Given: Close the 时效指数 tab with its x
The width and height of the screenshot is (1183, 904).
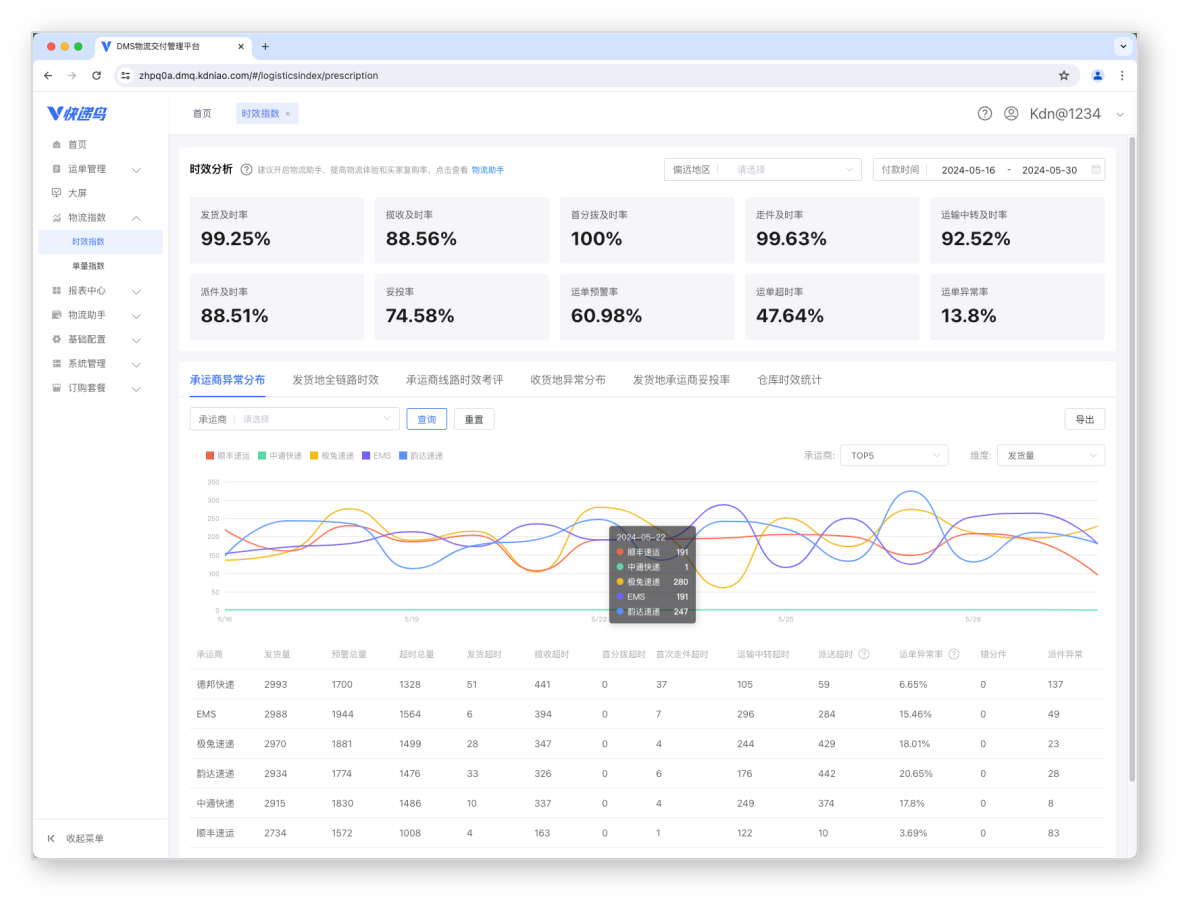Looking at the screenshot, I should (x=288, y=114).
